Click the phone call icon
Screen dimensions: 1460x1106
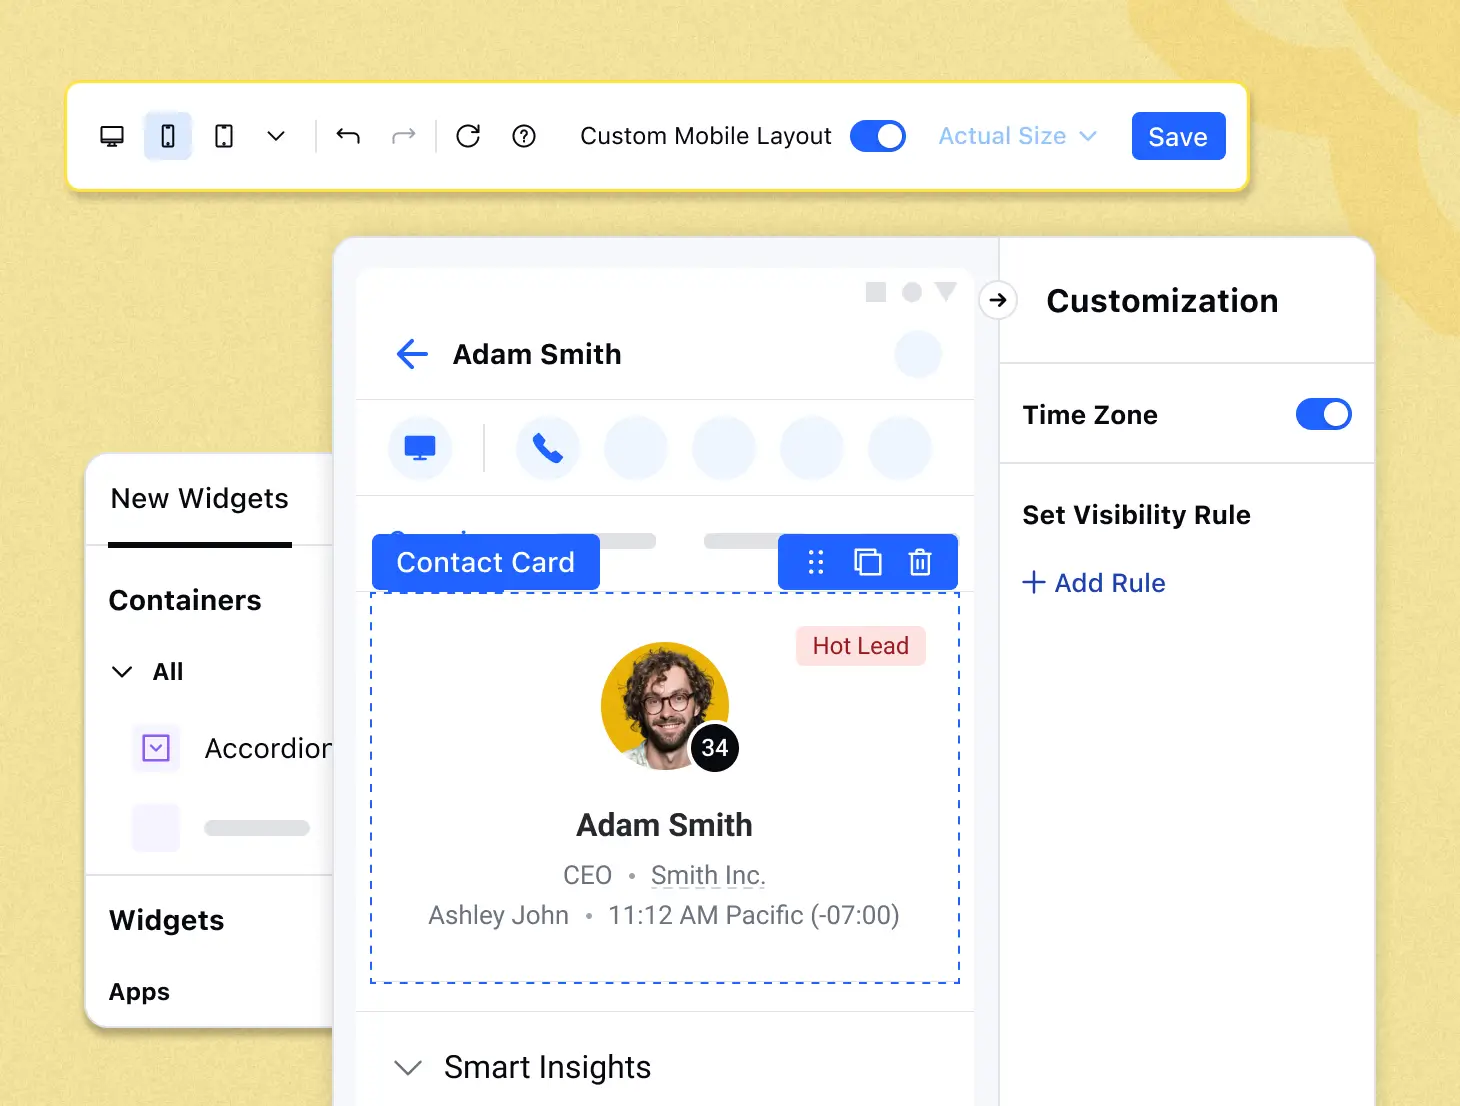click(548, 448)
